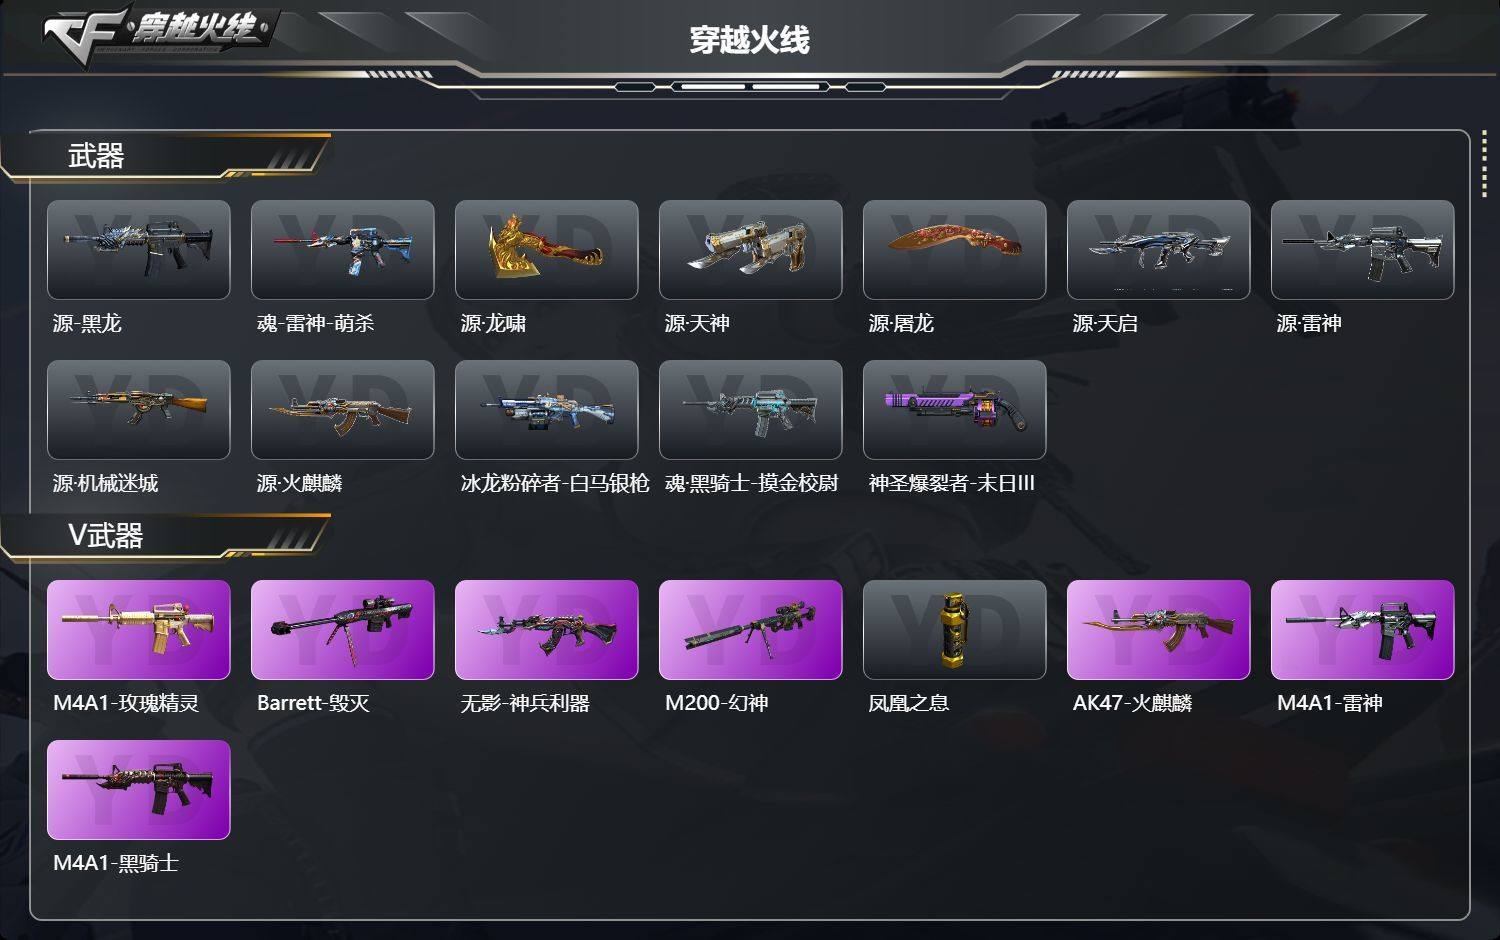
Task: Pick the 源·屠龙 blade icon
Action: 955,250
